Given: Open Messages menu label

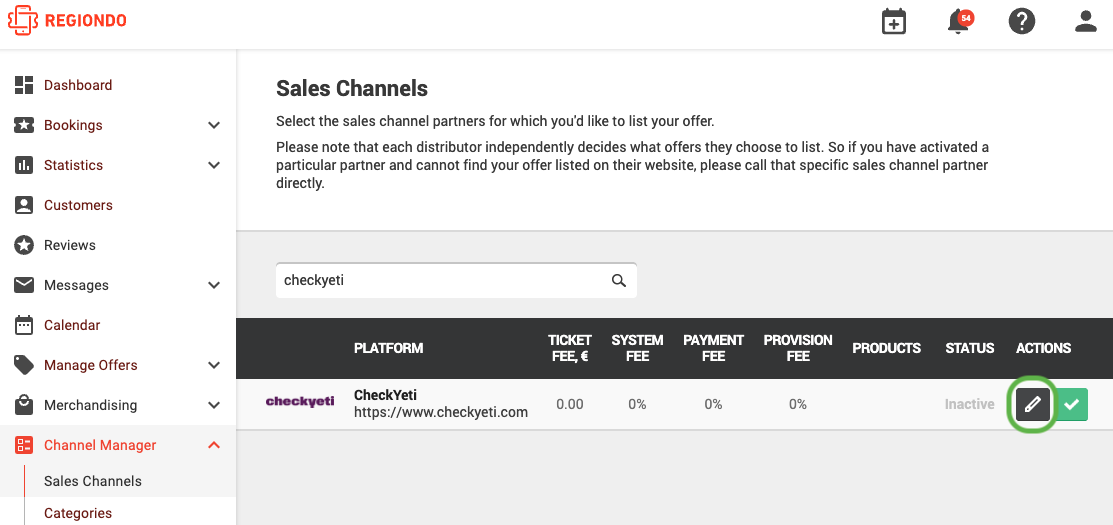Looking at the screenshot, I should pyautogui.click(x=77, y=285).
